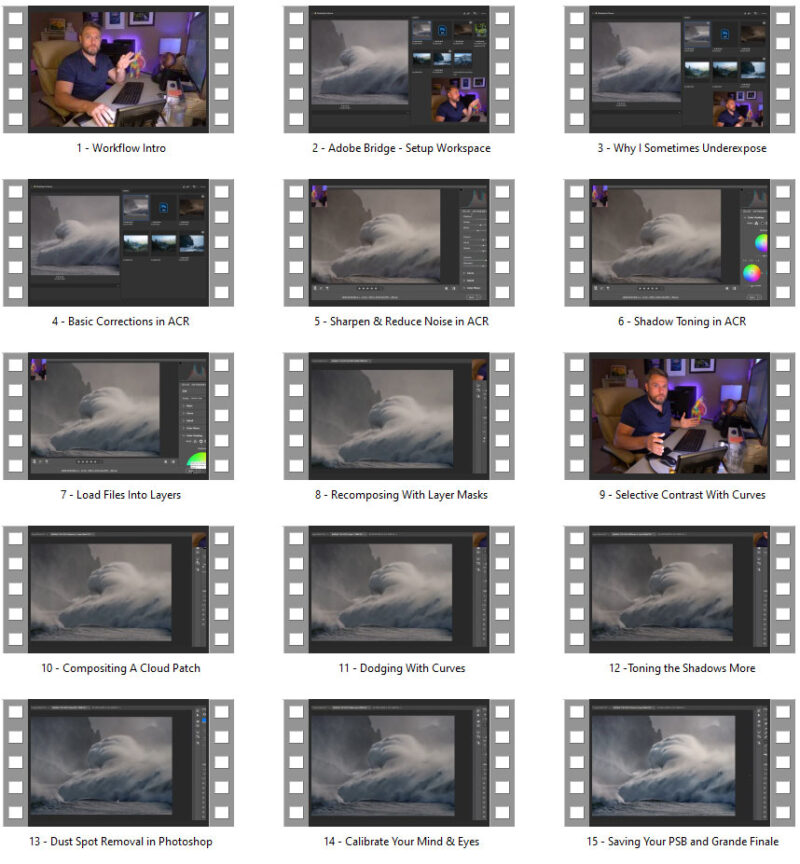The width and height of the screenshot is (800, 864).
Task: Open the 'Calibrate Your Mind & Eyes' link
Action: click(400, 841)
